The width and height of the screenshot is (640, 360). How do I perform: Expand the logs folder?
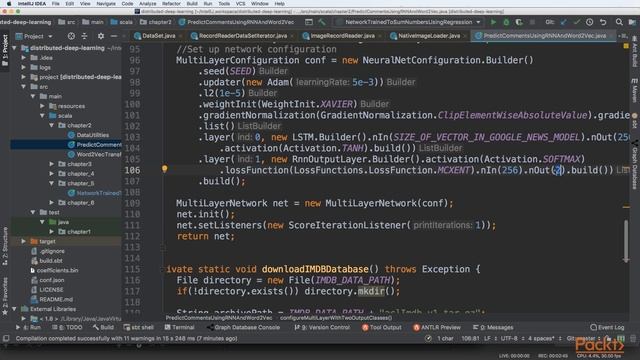pos(24,68)
